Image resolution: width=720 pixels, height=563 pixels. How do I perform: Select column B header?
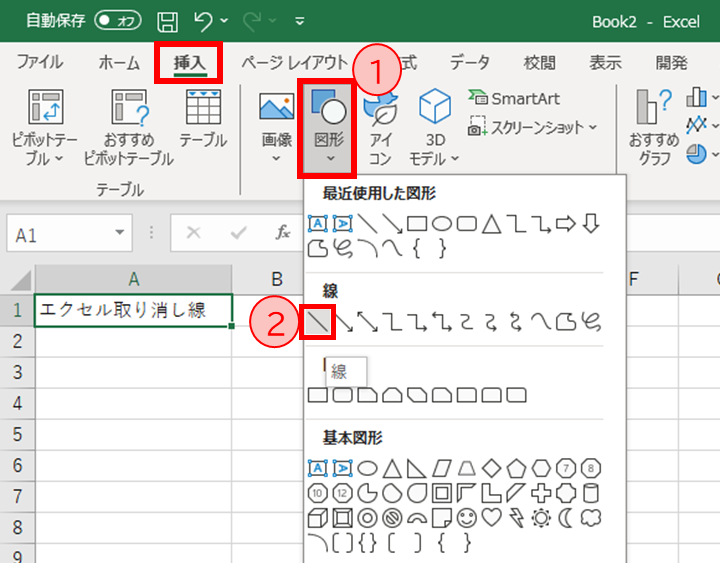tap(277, 279)
